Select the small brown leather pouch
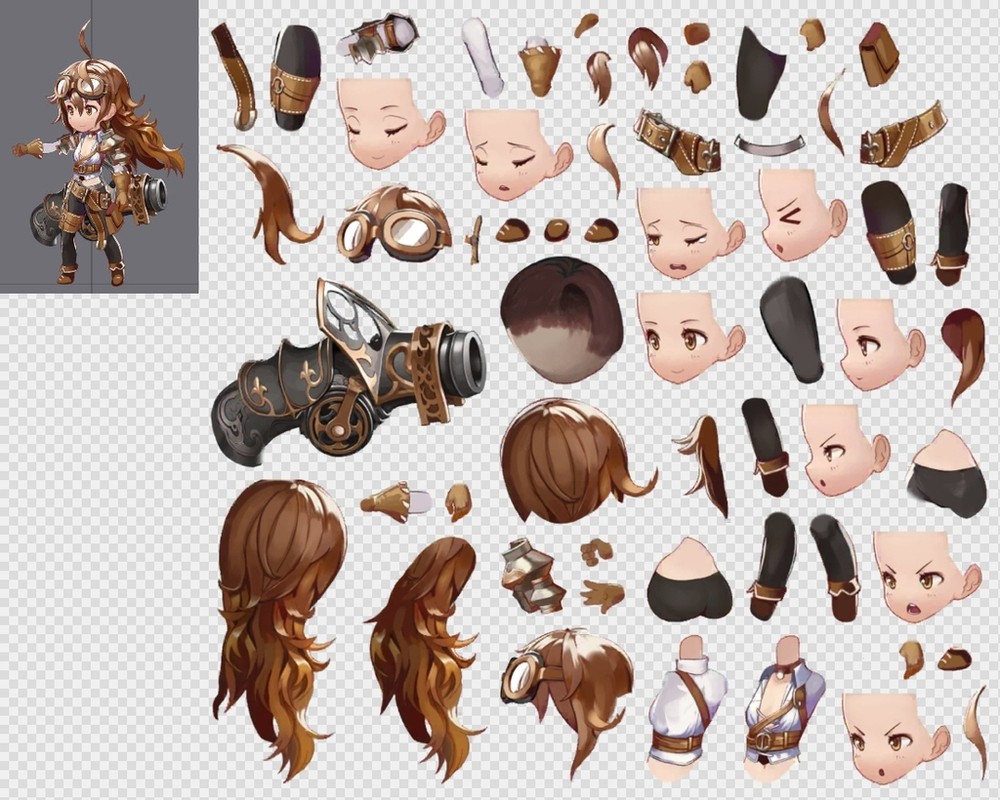 point(878,53)
